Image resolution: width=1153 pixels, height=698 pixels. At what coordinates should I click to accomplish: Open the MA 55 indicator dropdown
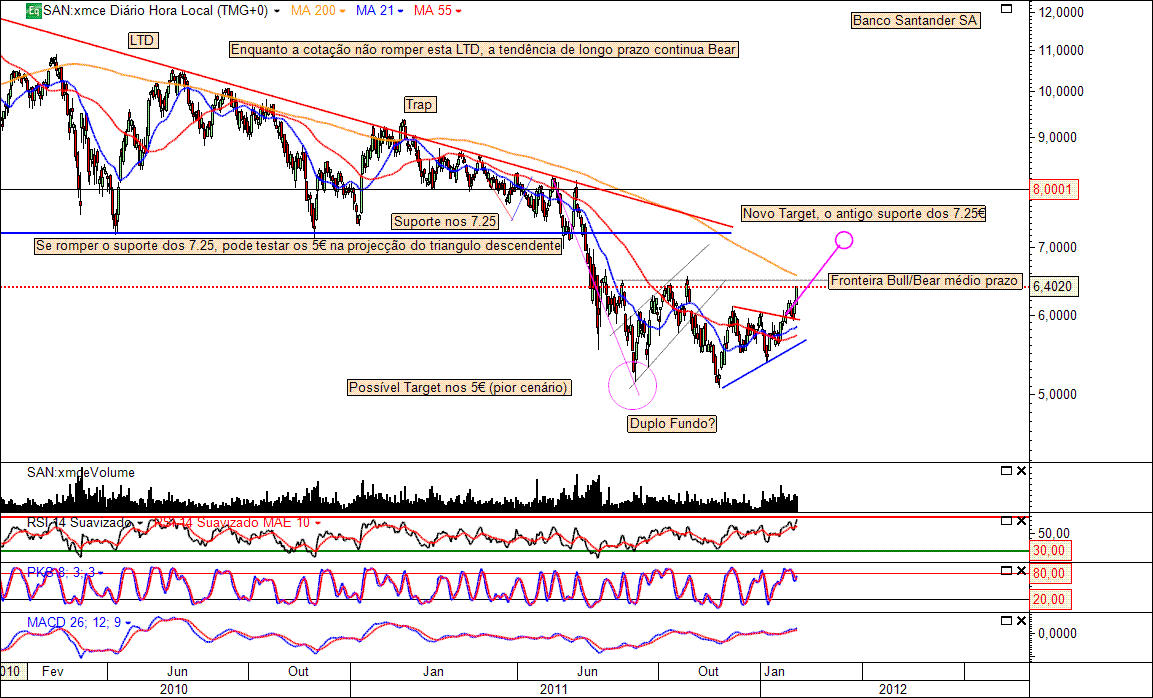tap(459, 12)
